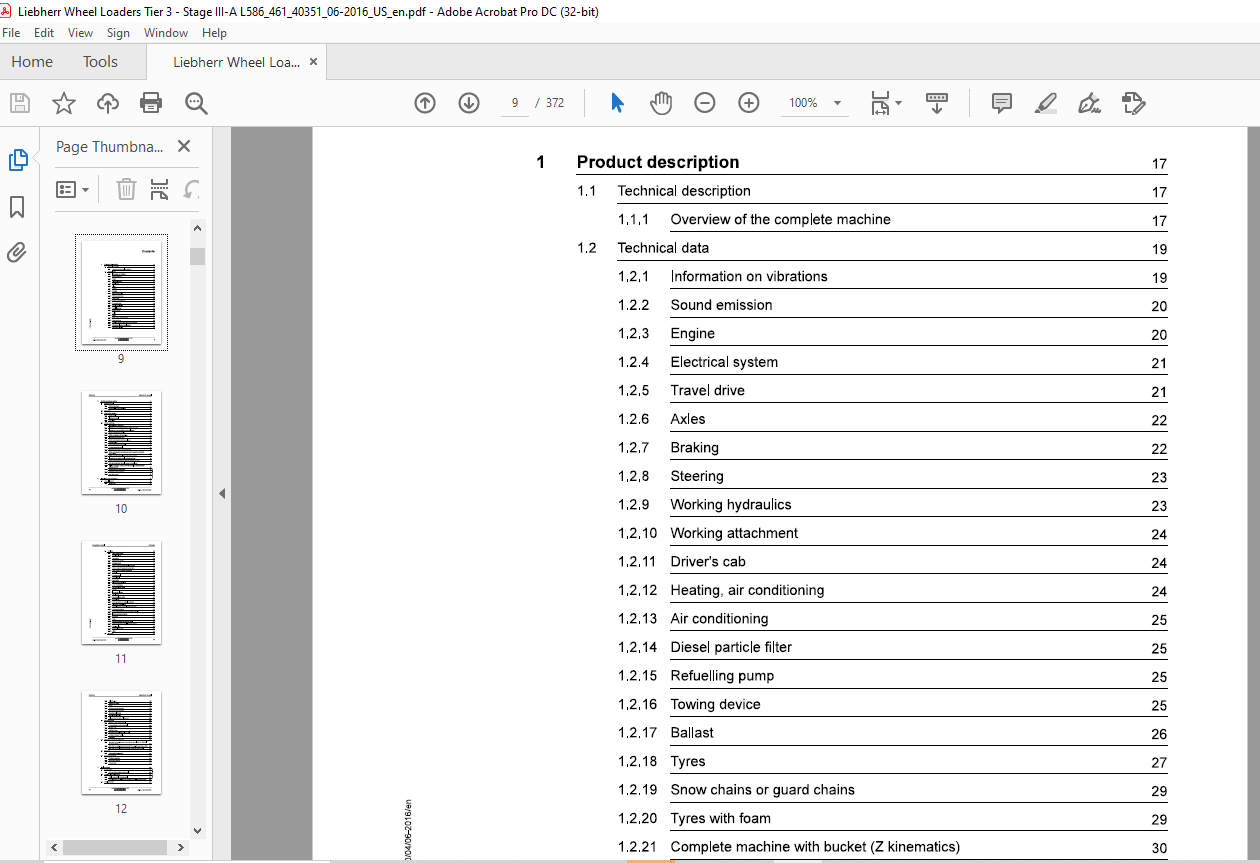The width and height of the screenshot is (1260, 863).
Task: Activate the selection arrow tool
Action: 617,103
